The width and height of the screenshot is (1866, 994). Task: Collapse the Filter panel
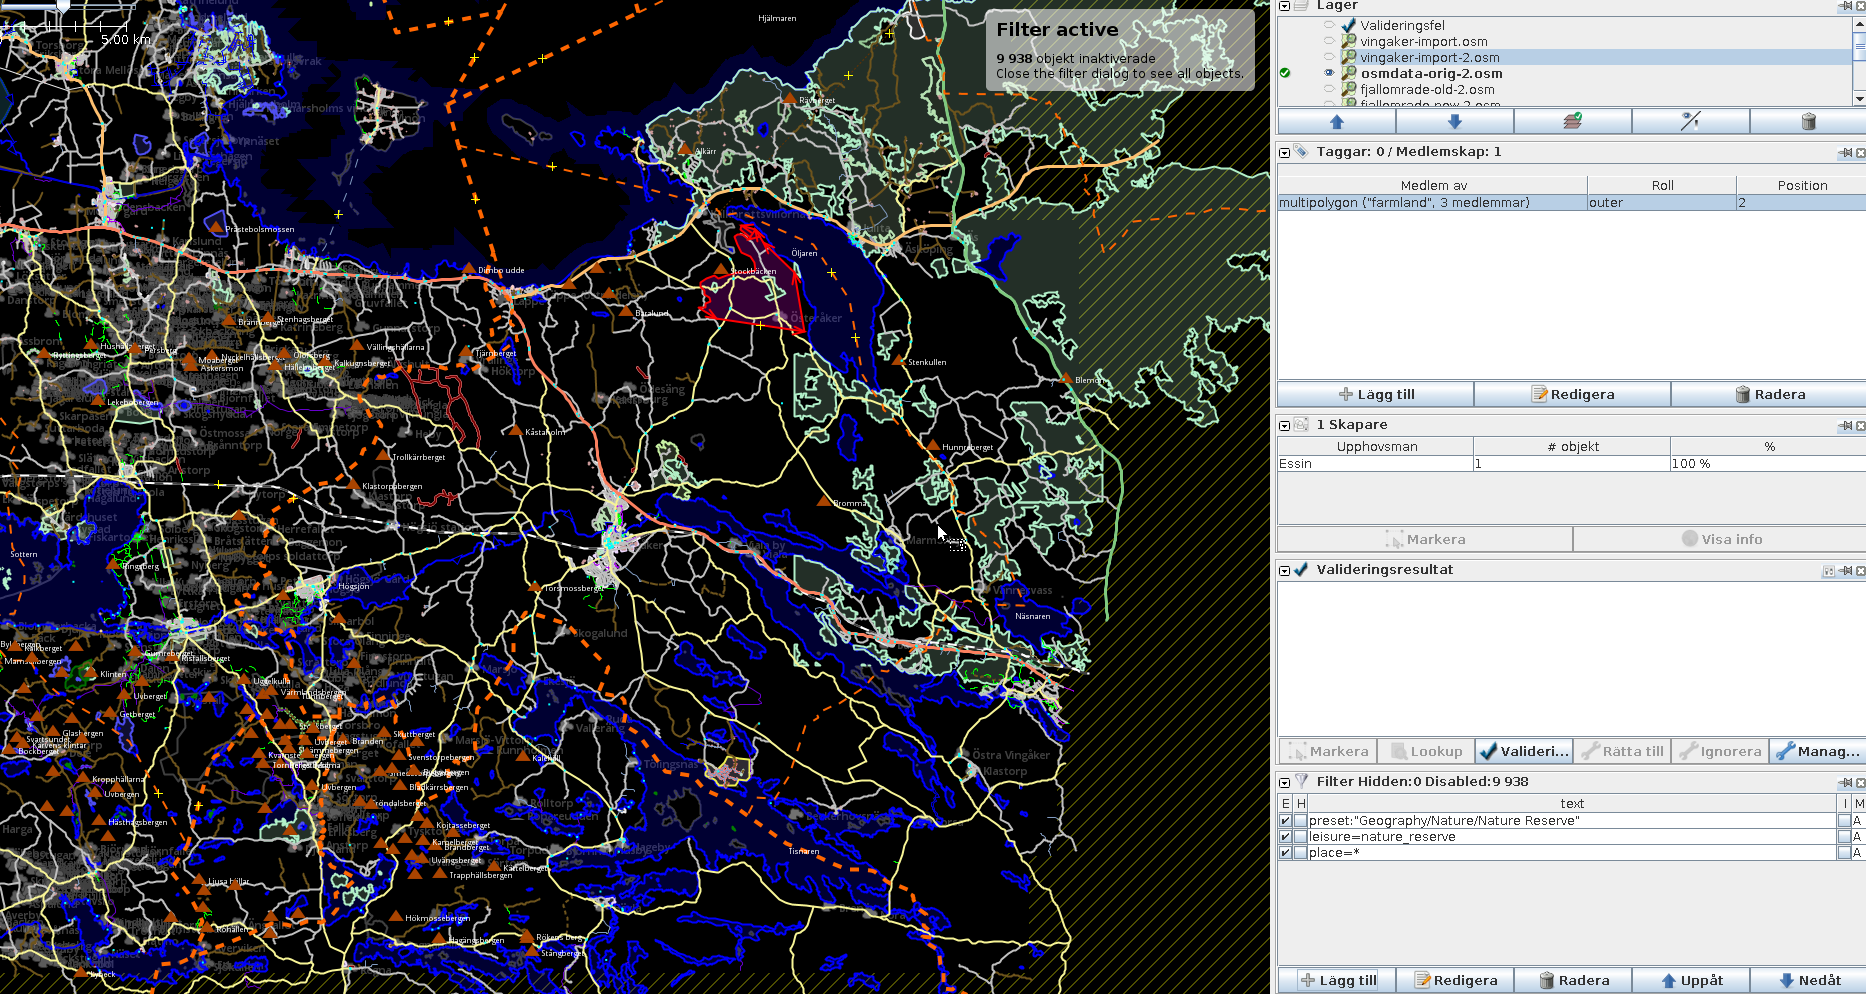[1285, 782]
